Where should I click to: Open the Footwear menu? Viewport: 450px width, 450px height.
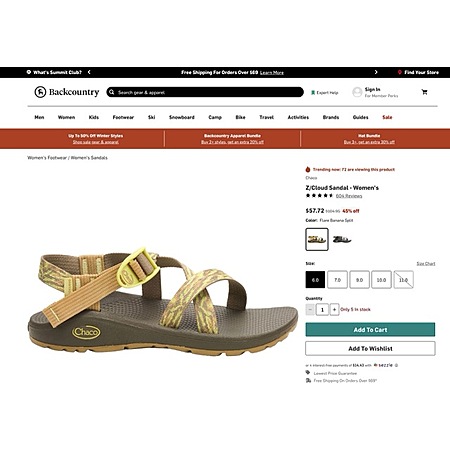pos(123,117)
